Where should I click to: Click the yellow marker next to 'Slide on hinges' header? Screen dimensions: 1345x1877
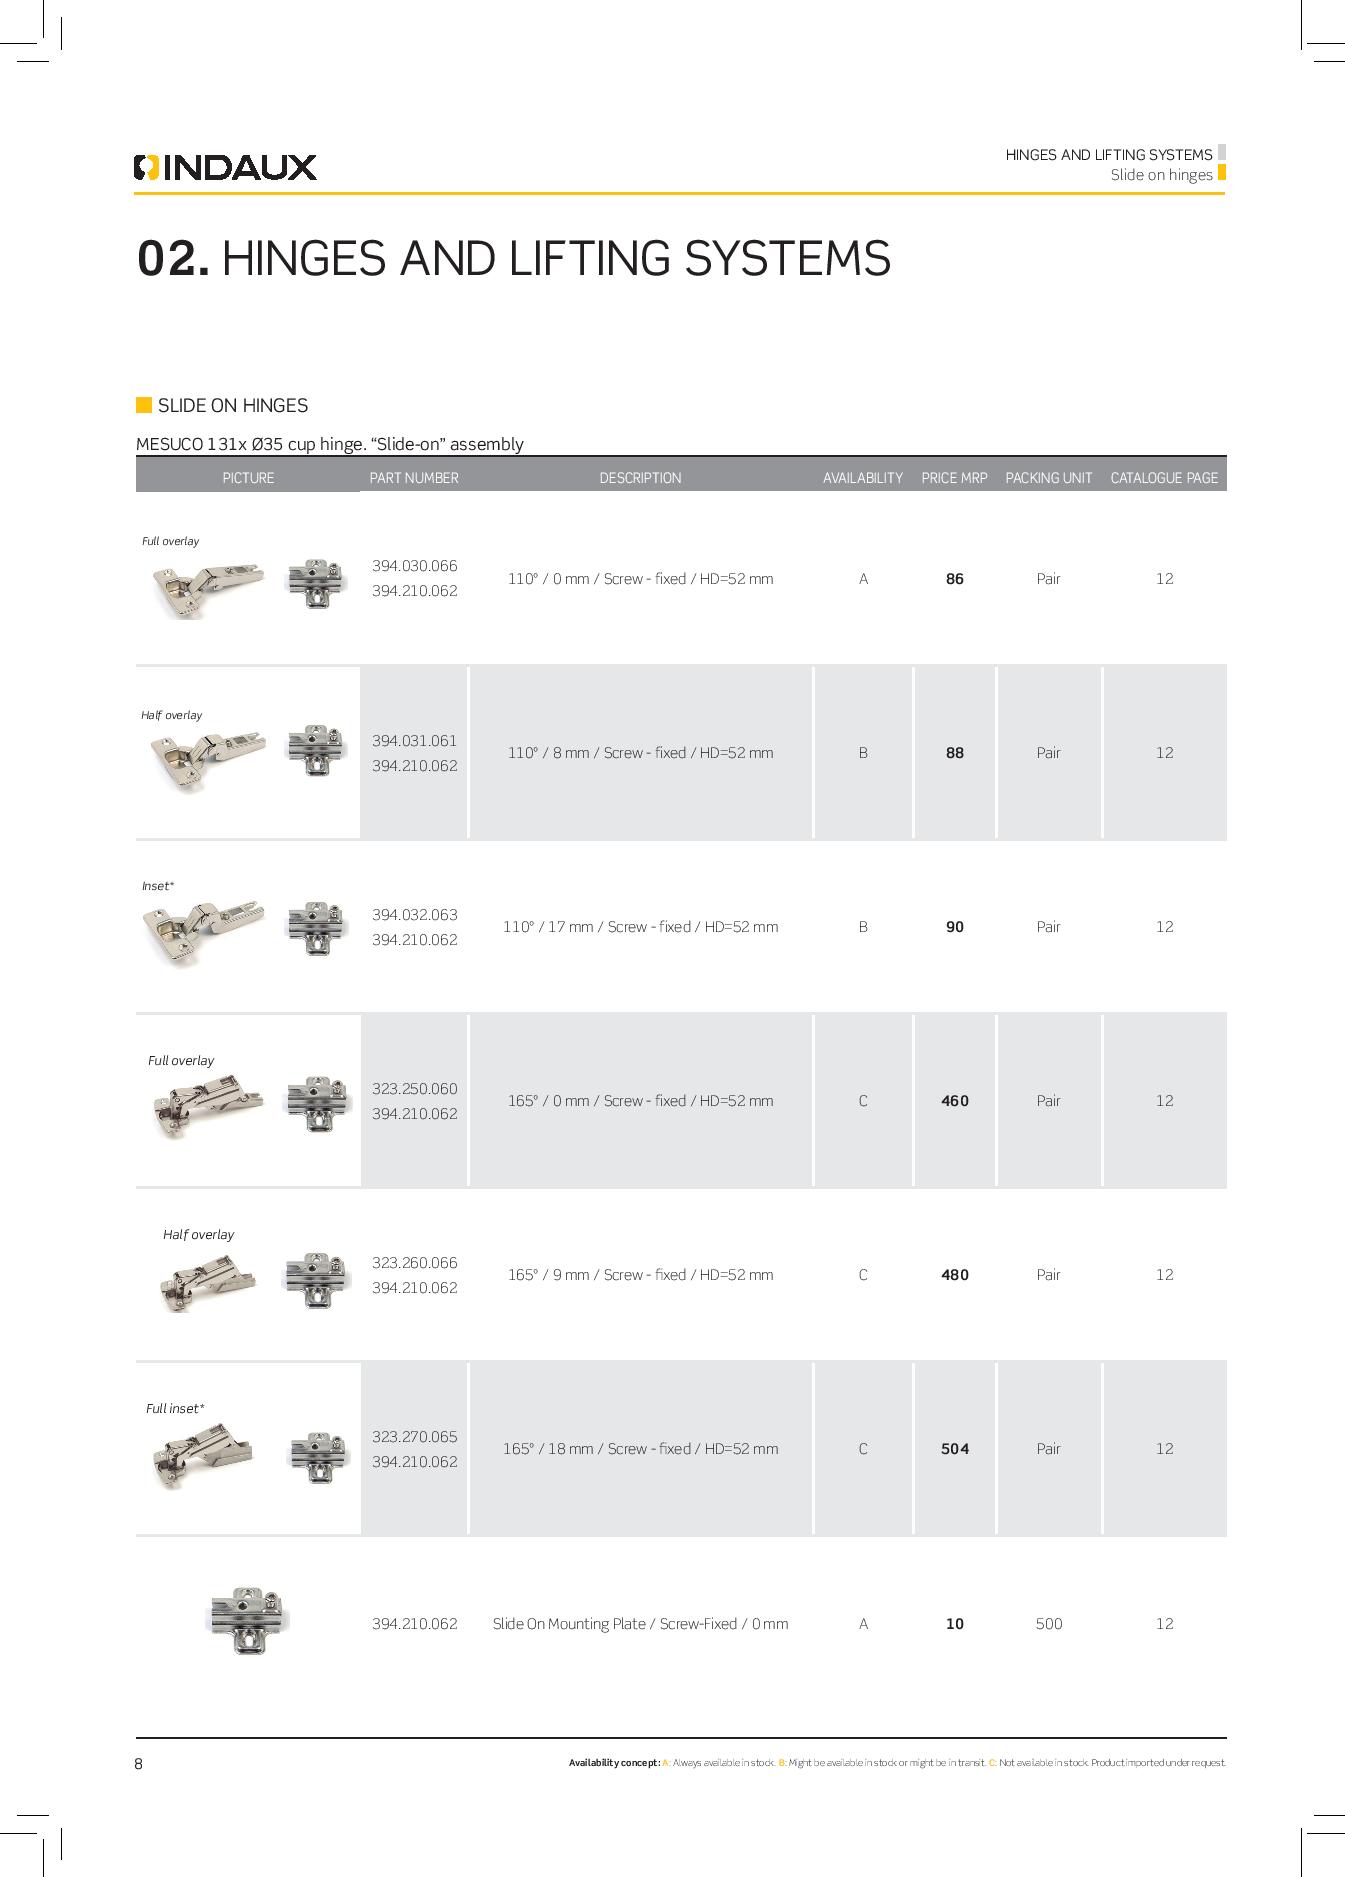[1221, 173]
